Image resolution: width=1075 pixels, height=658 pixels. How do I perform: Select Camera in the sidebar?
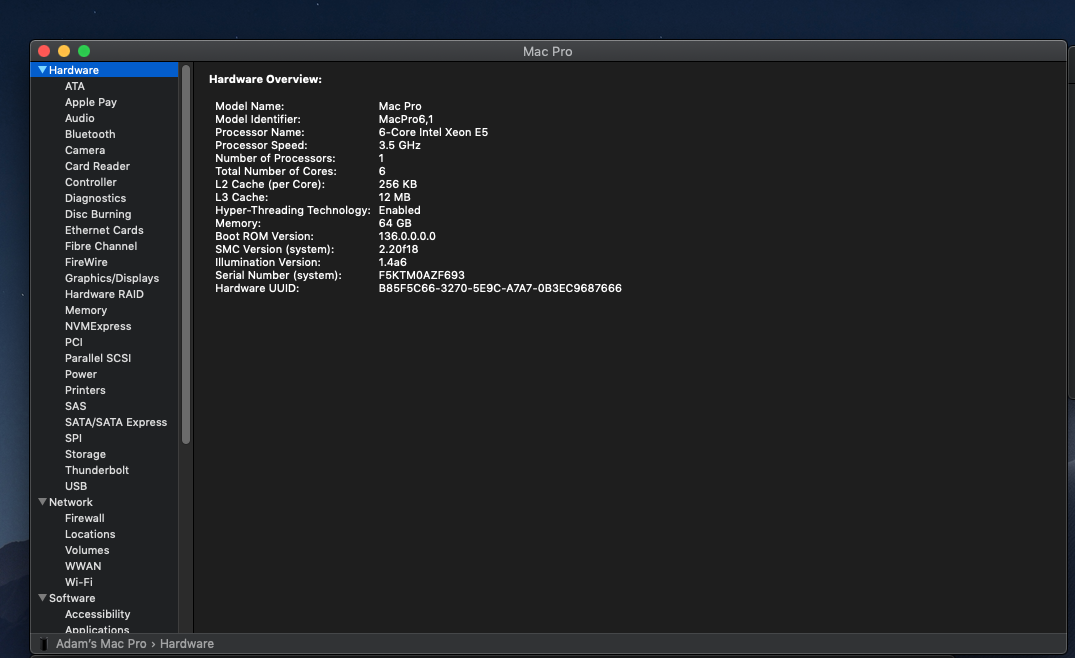click(x=85, y=150)
